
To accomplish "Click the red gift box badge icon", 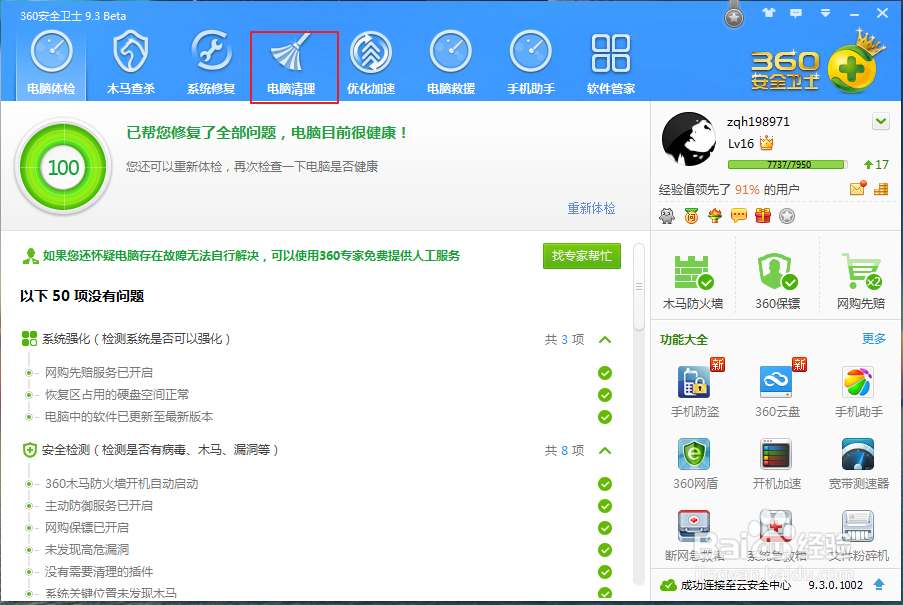I will point(763,216).
